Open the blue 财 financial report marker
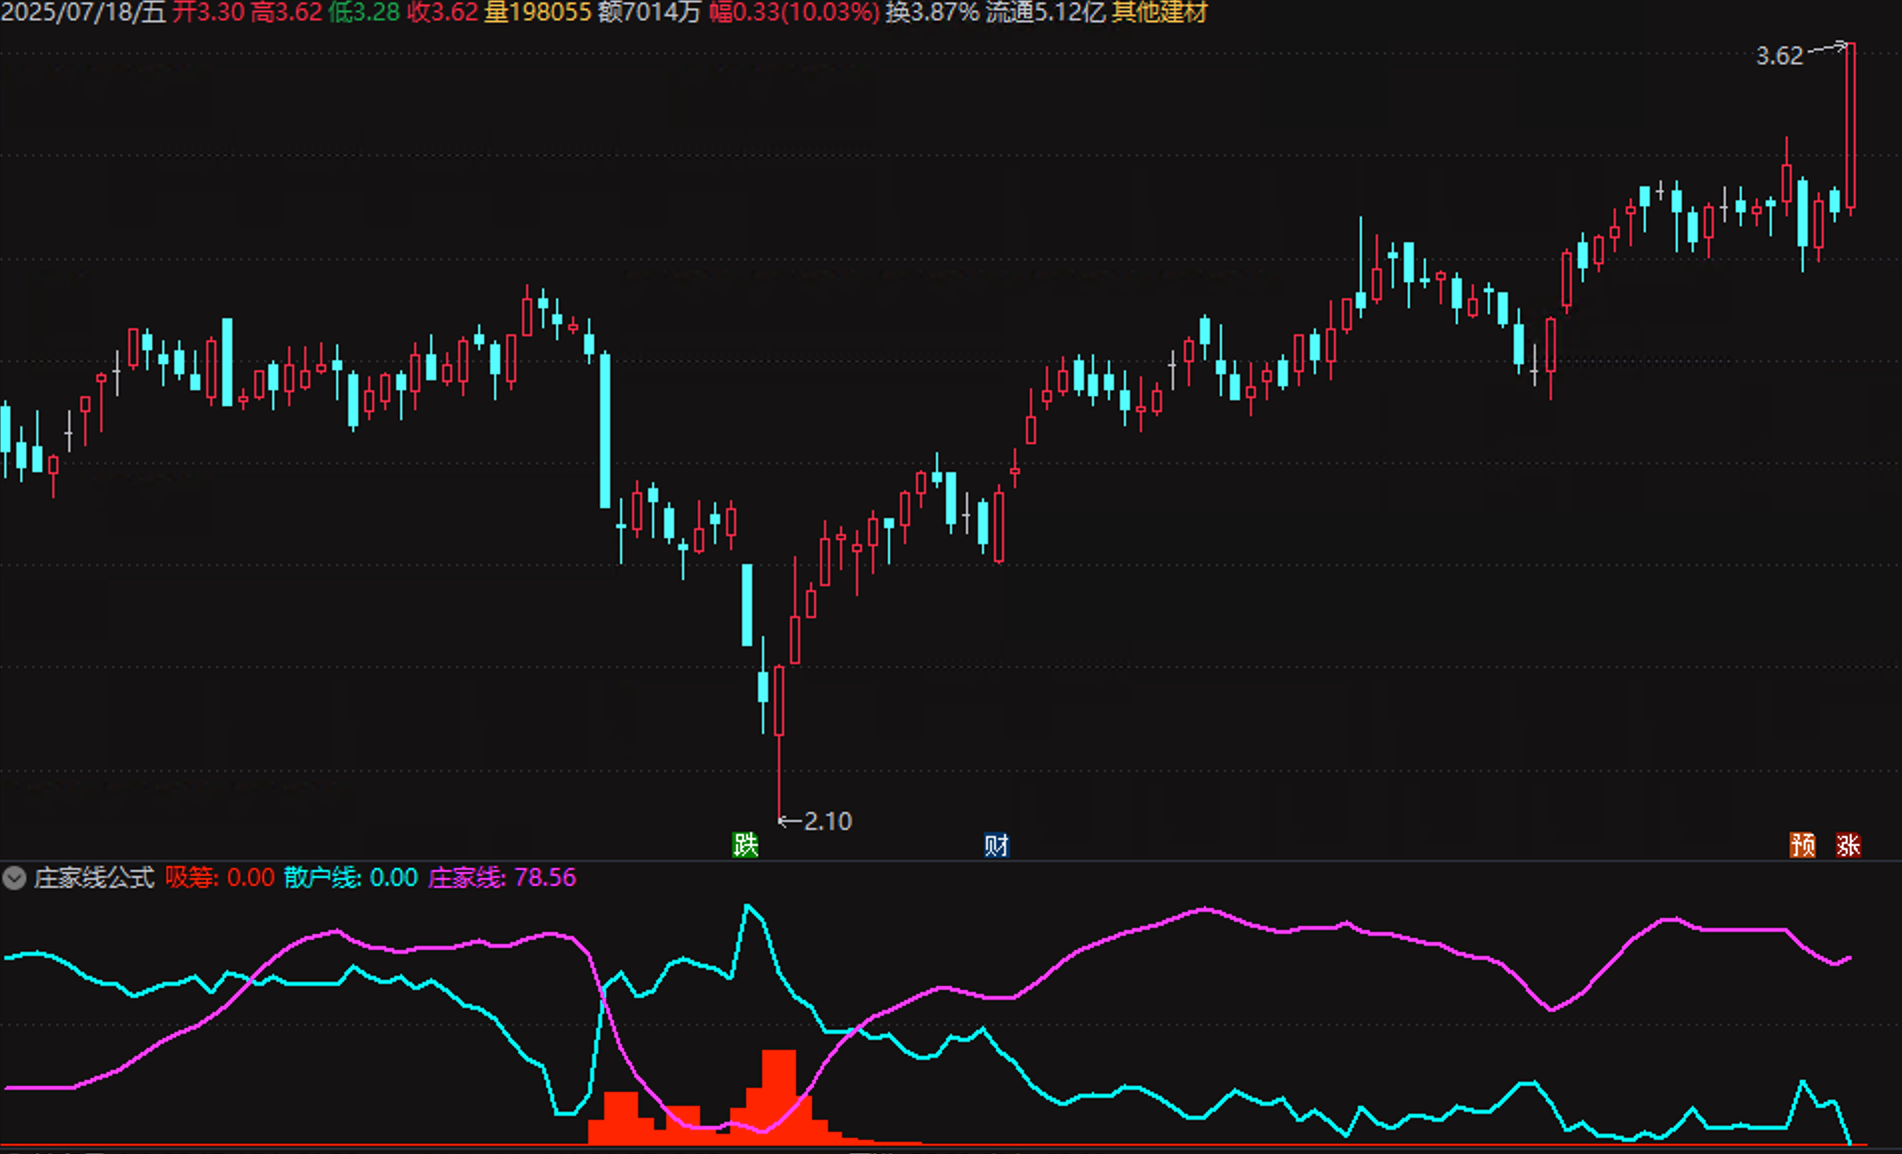Screen dimensions: 1902x1154 (x=996, y=845)
